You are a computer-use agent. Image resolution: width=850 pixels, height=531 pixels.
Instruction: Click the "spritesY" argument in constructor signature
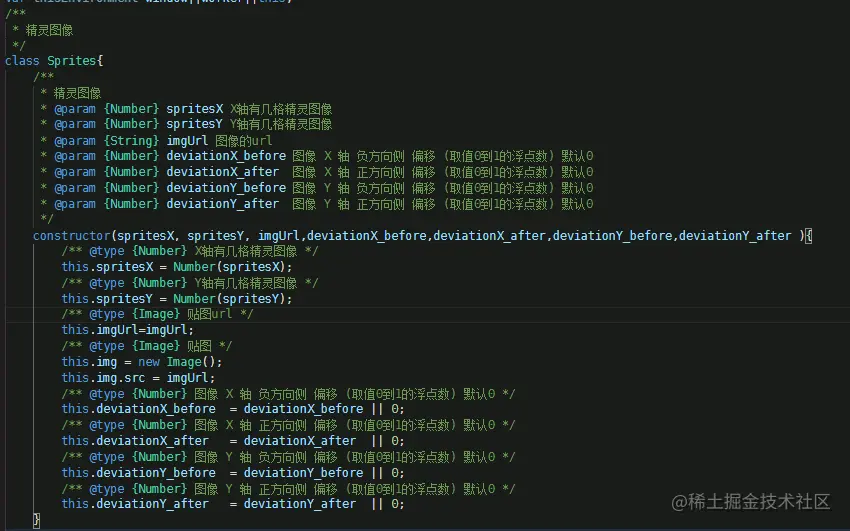pos(216,236)
